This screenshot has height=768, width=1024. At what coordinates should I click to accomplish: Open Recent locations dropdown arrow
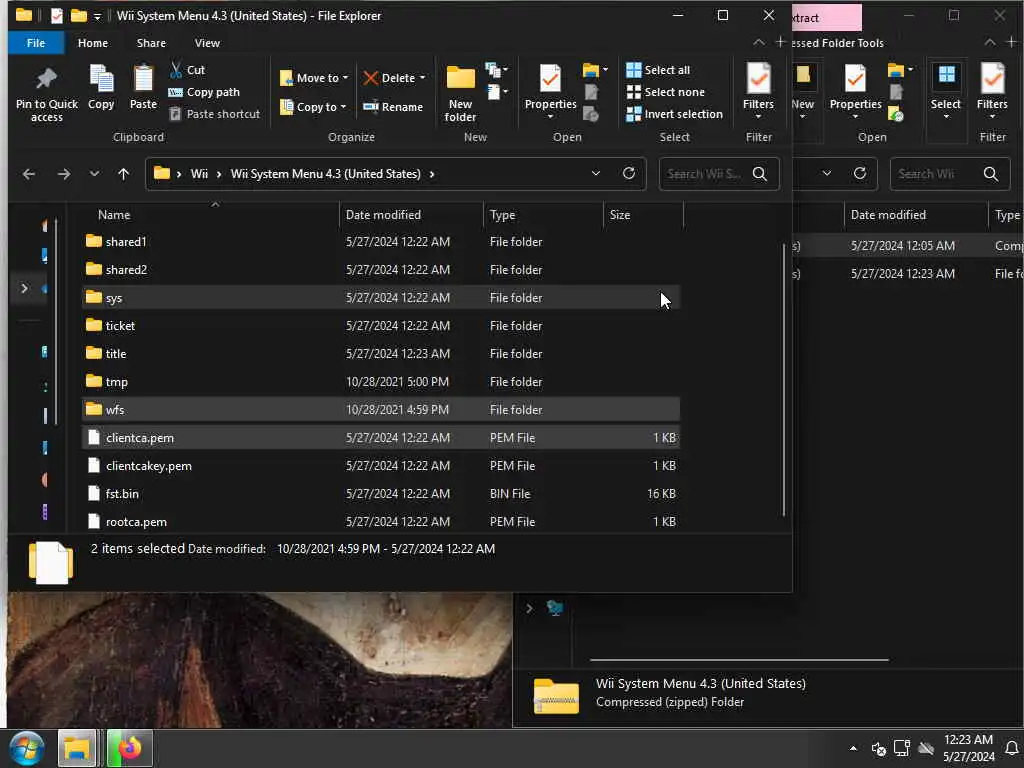tap(94, 174)
